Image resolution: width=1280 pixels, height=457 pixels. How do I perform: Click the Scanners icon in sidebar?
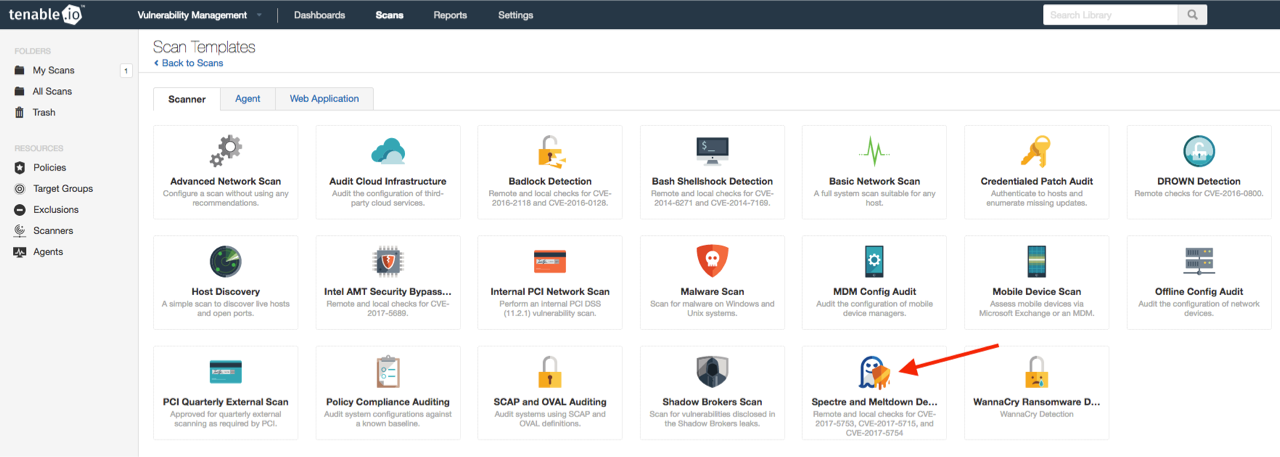click(x=19, y=230)
